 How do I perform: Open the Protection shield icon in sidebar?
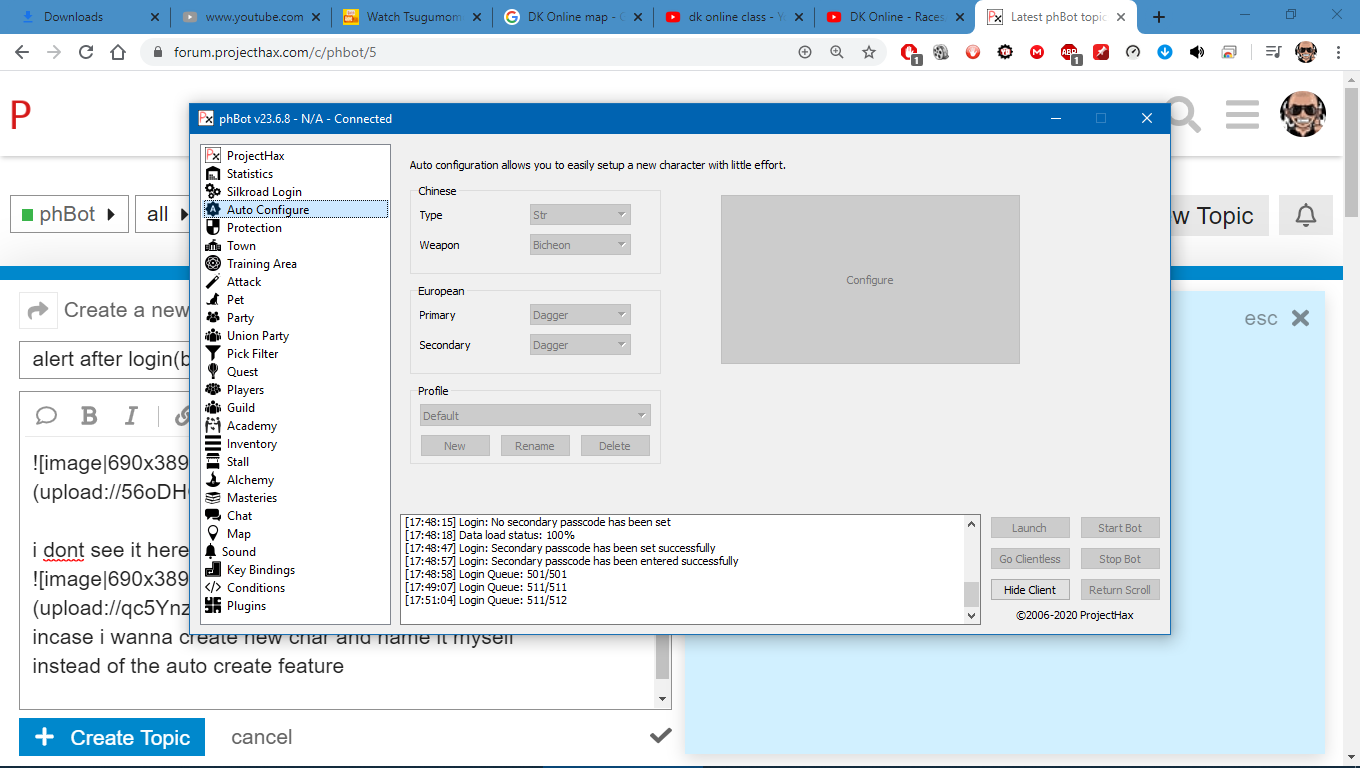click(212, 228)
